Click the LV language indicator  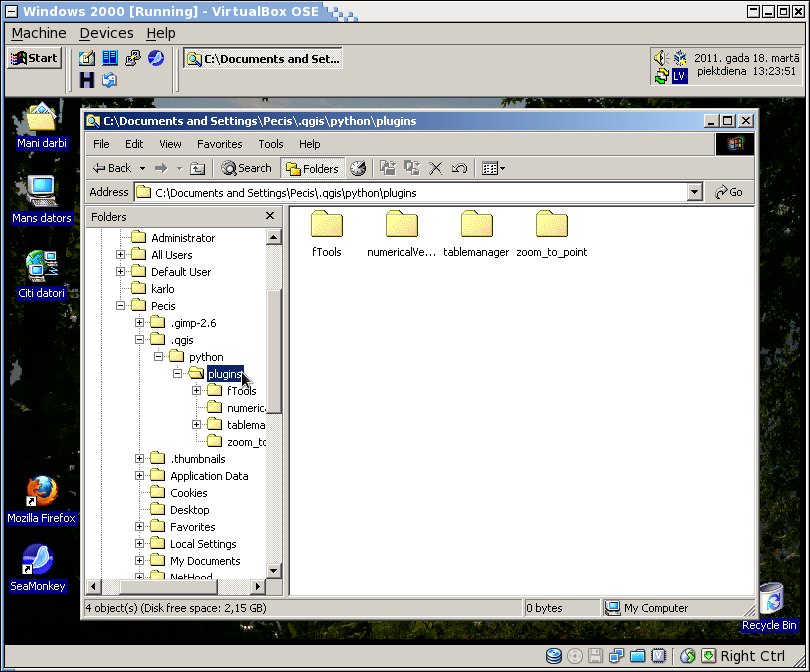(679, 76)
